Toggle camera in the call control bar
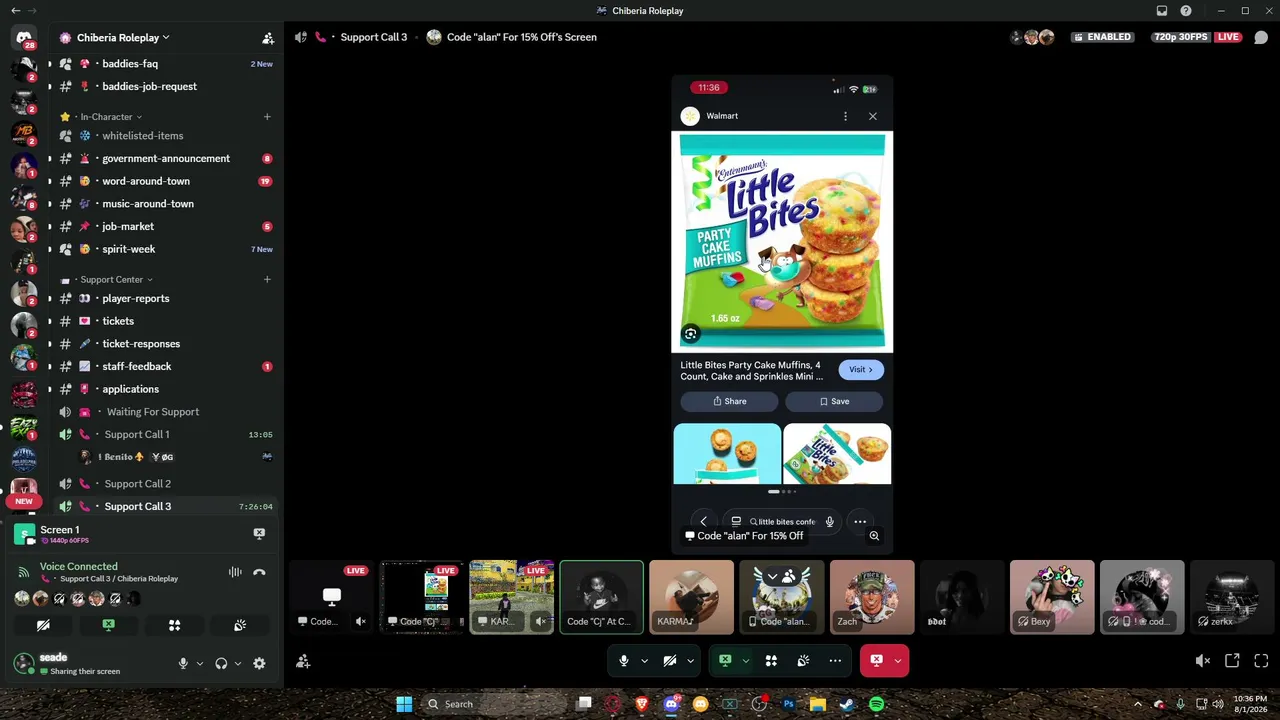The image size is (1280, 720). 670,661
